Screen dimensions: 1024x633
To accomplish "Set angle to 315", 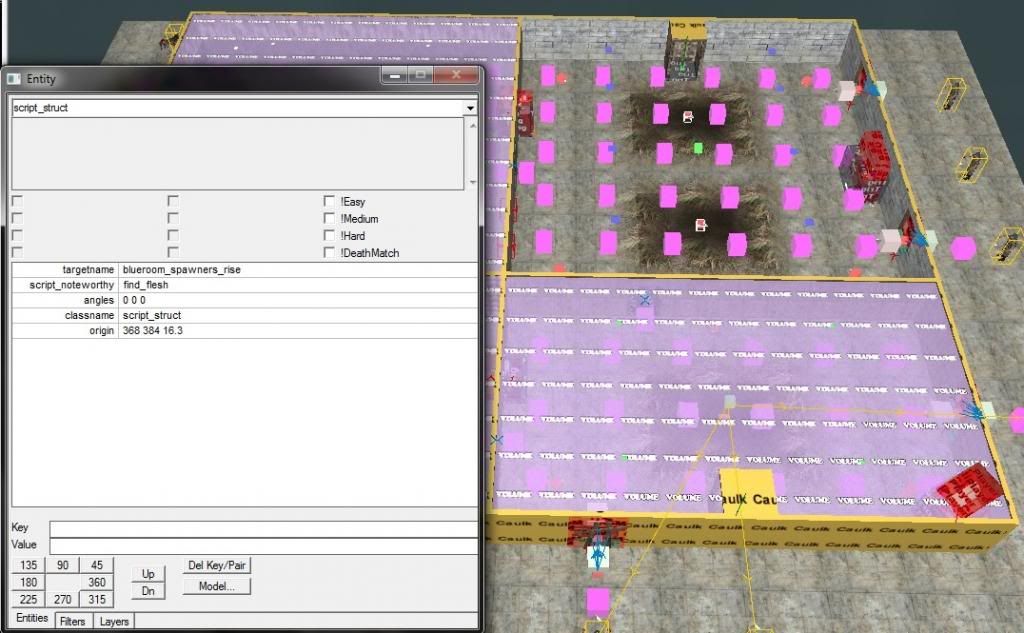I will click(x=97, y=599).
